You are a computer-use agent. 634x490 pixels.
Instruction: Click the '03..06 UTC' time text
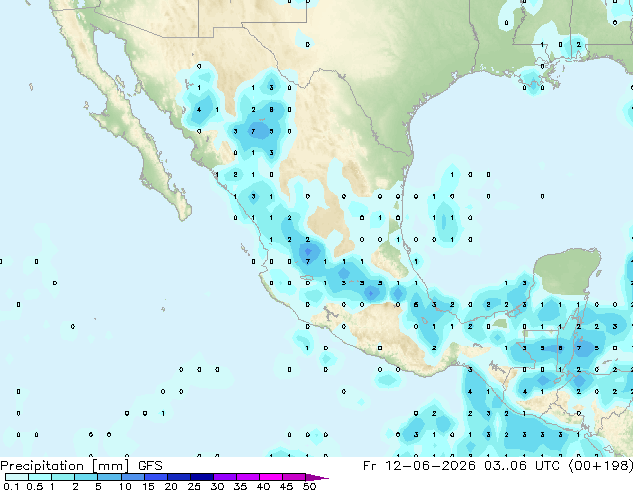522,466
